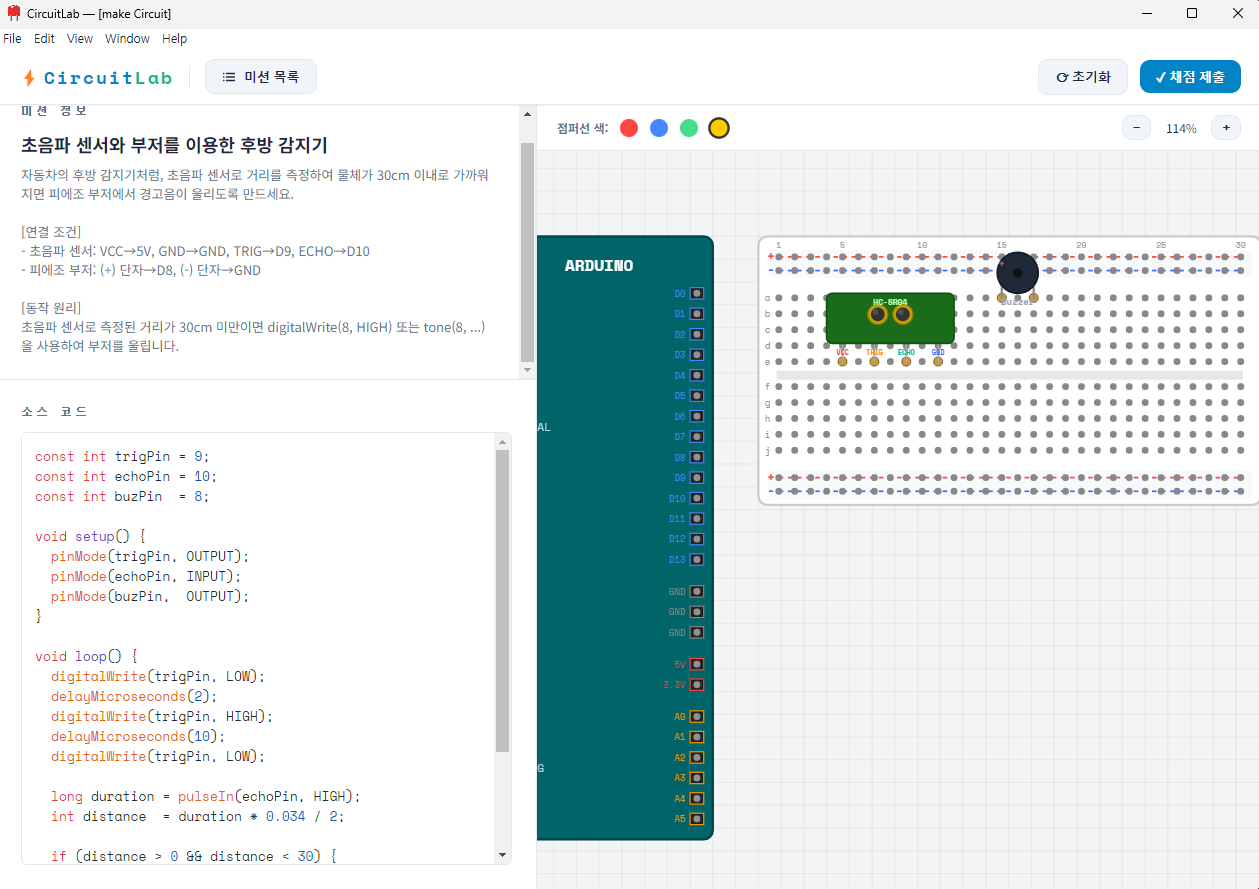
Task: Click the 114% zoom level text
Action: coord(1181,129)
